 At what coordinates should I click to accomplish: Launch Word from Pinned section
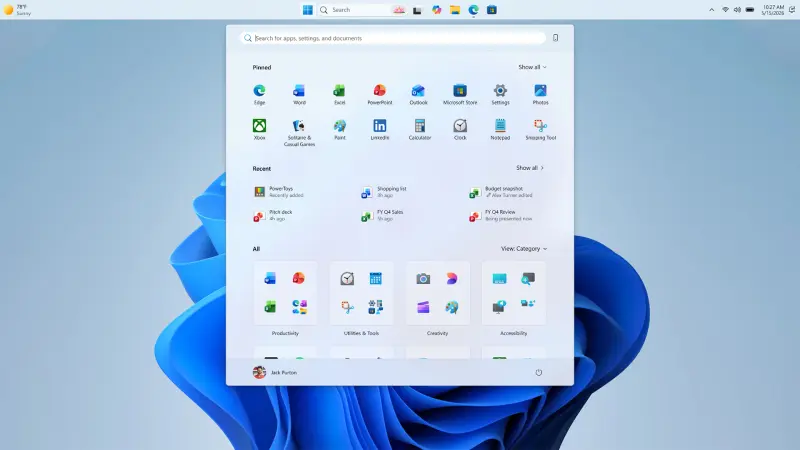299,94
